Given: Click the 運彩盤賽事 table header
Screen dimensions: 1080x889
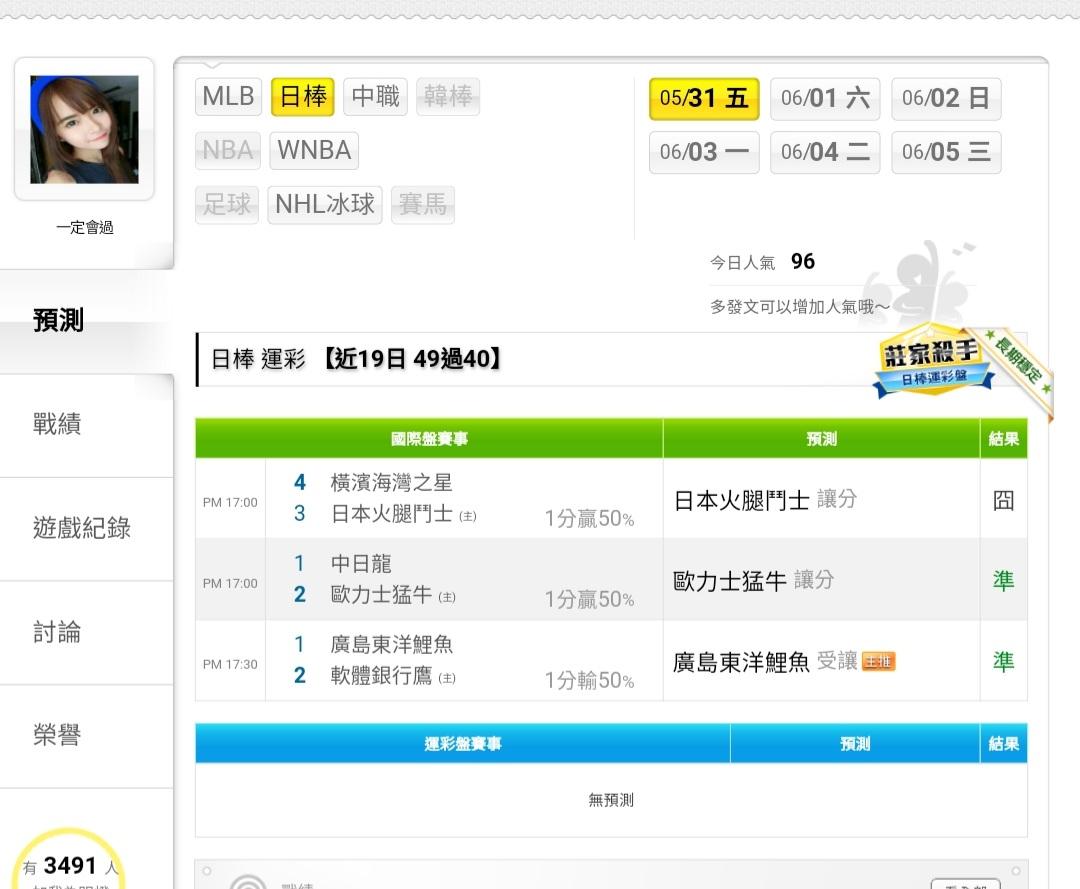Looking at the screenshot, I should 463,744.
